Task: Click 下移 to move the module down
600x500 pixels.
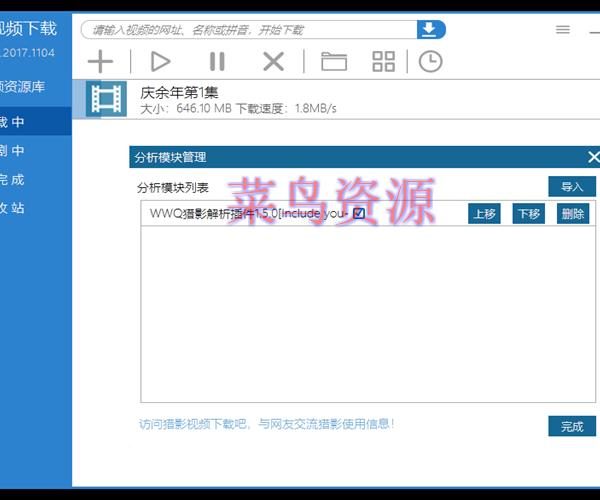Action: 528,214
